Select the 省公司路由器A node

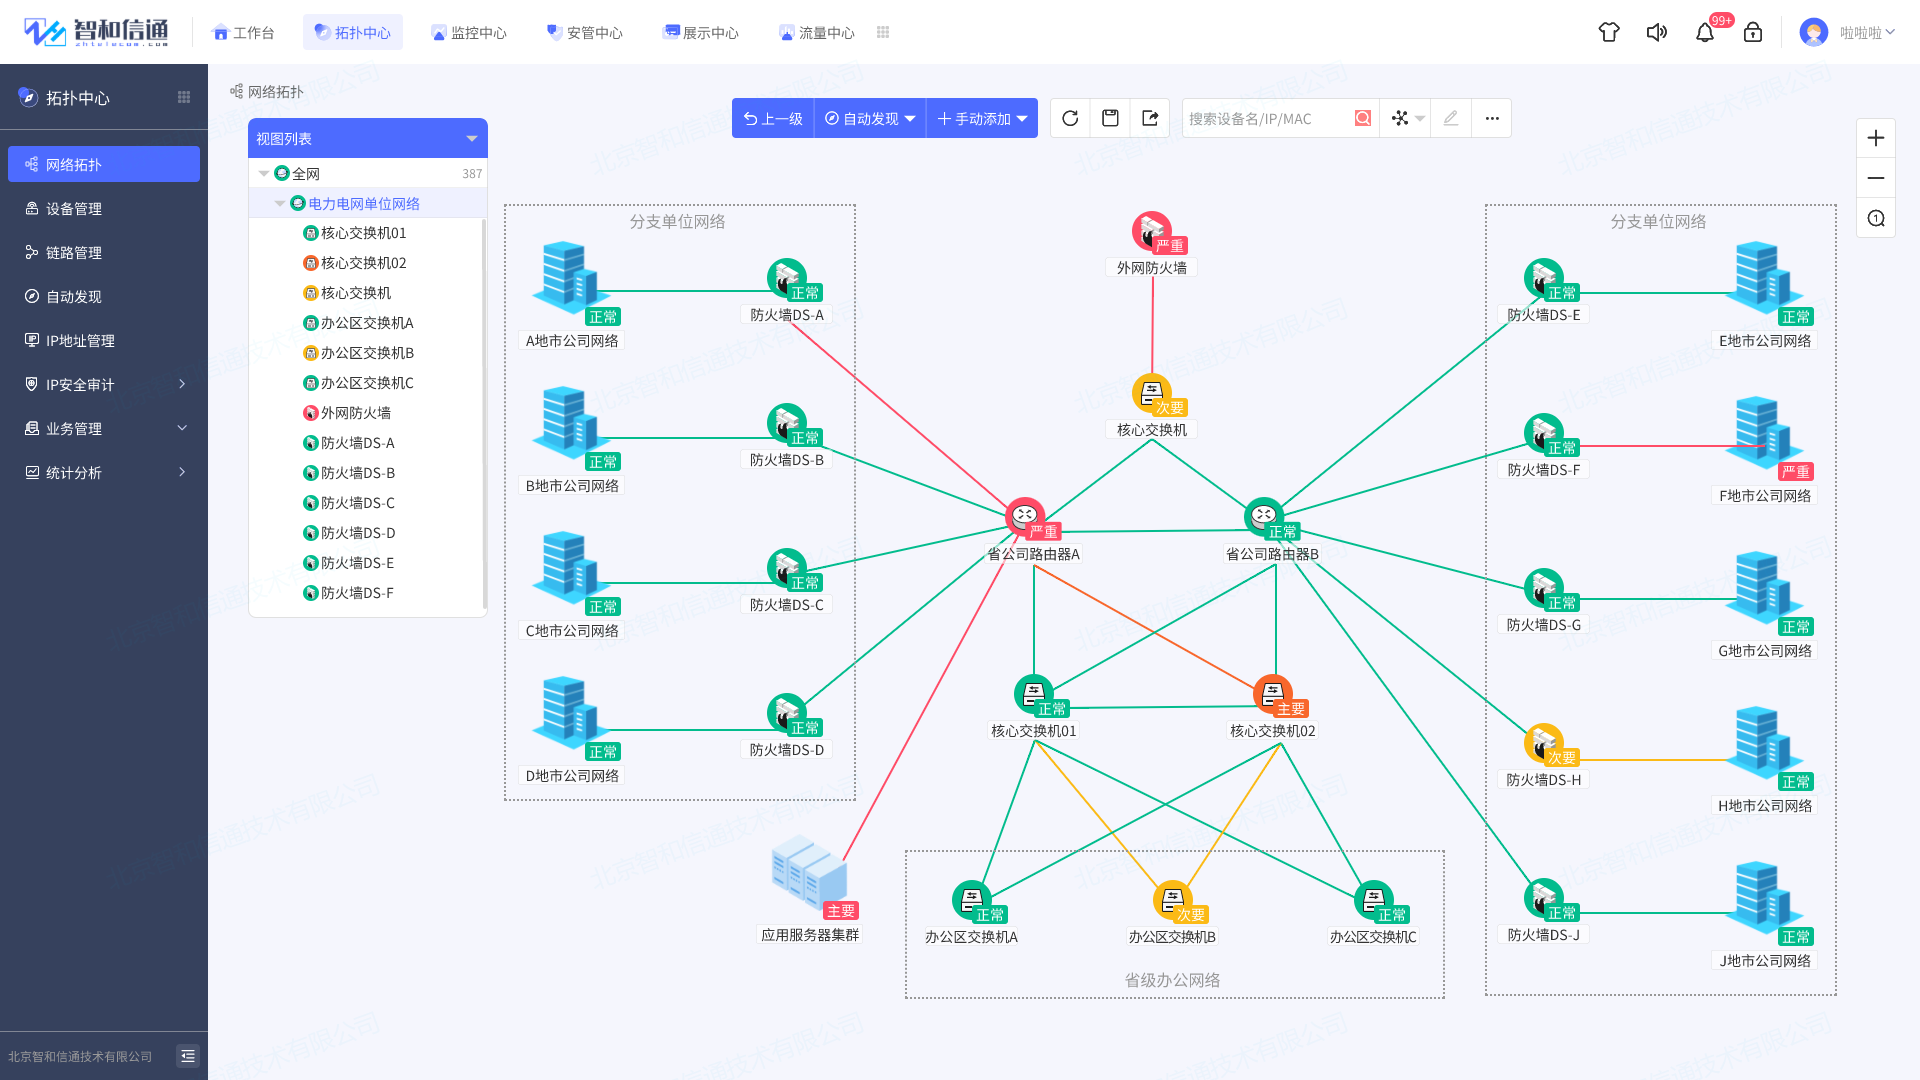[1025, 517]
